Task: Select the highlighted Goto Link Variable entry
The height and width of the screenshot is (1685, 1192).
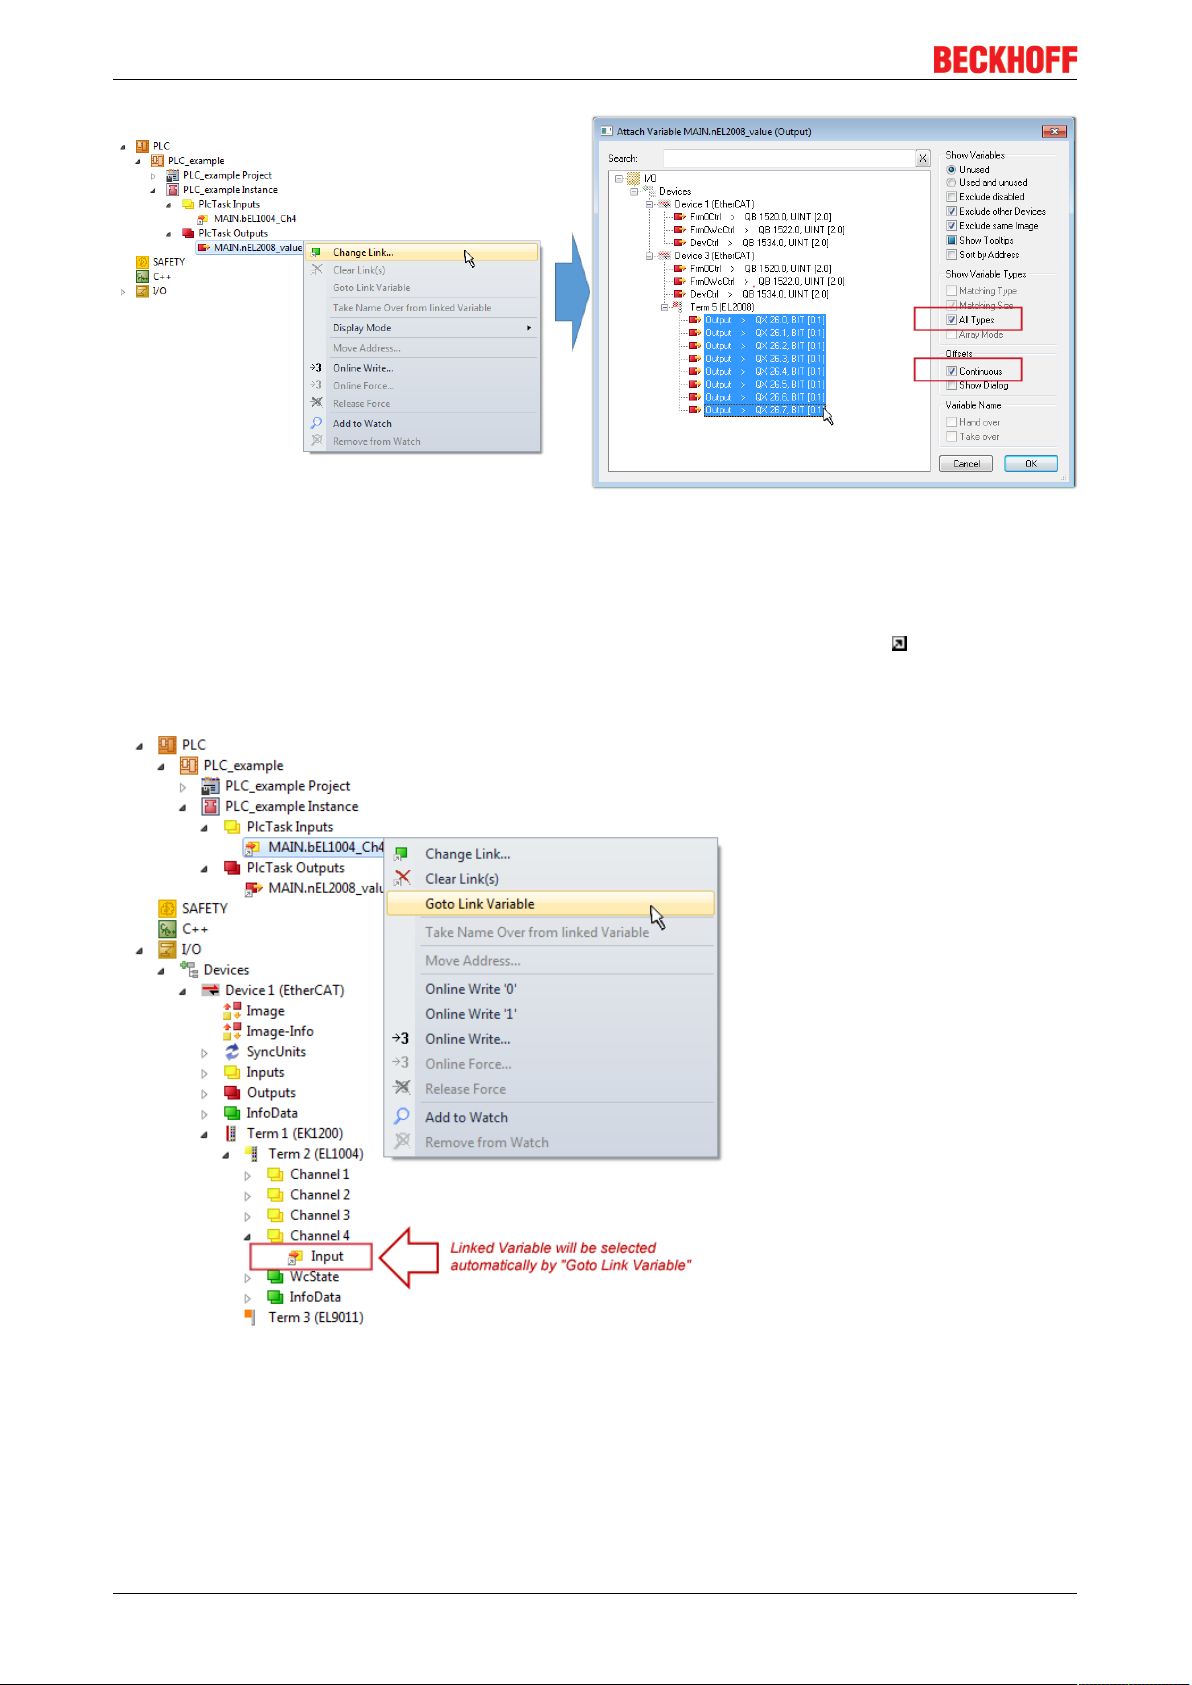Action: point(551,904)
